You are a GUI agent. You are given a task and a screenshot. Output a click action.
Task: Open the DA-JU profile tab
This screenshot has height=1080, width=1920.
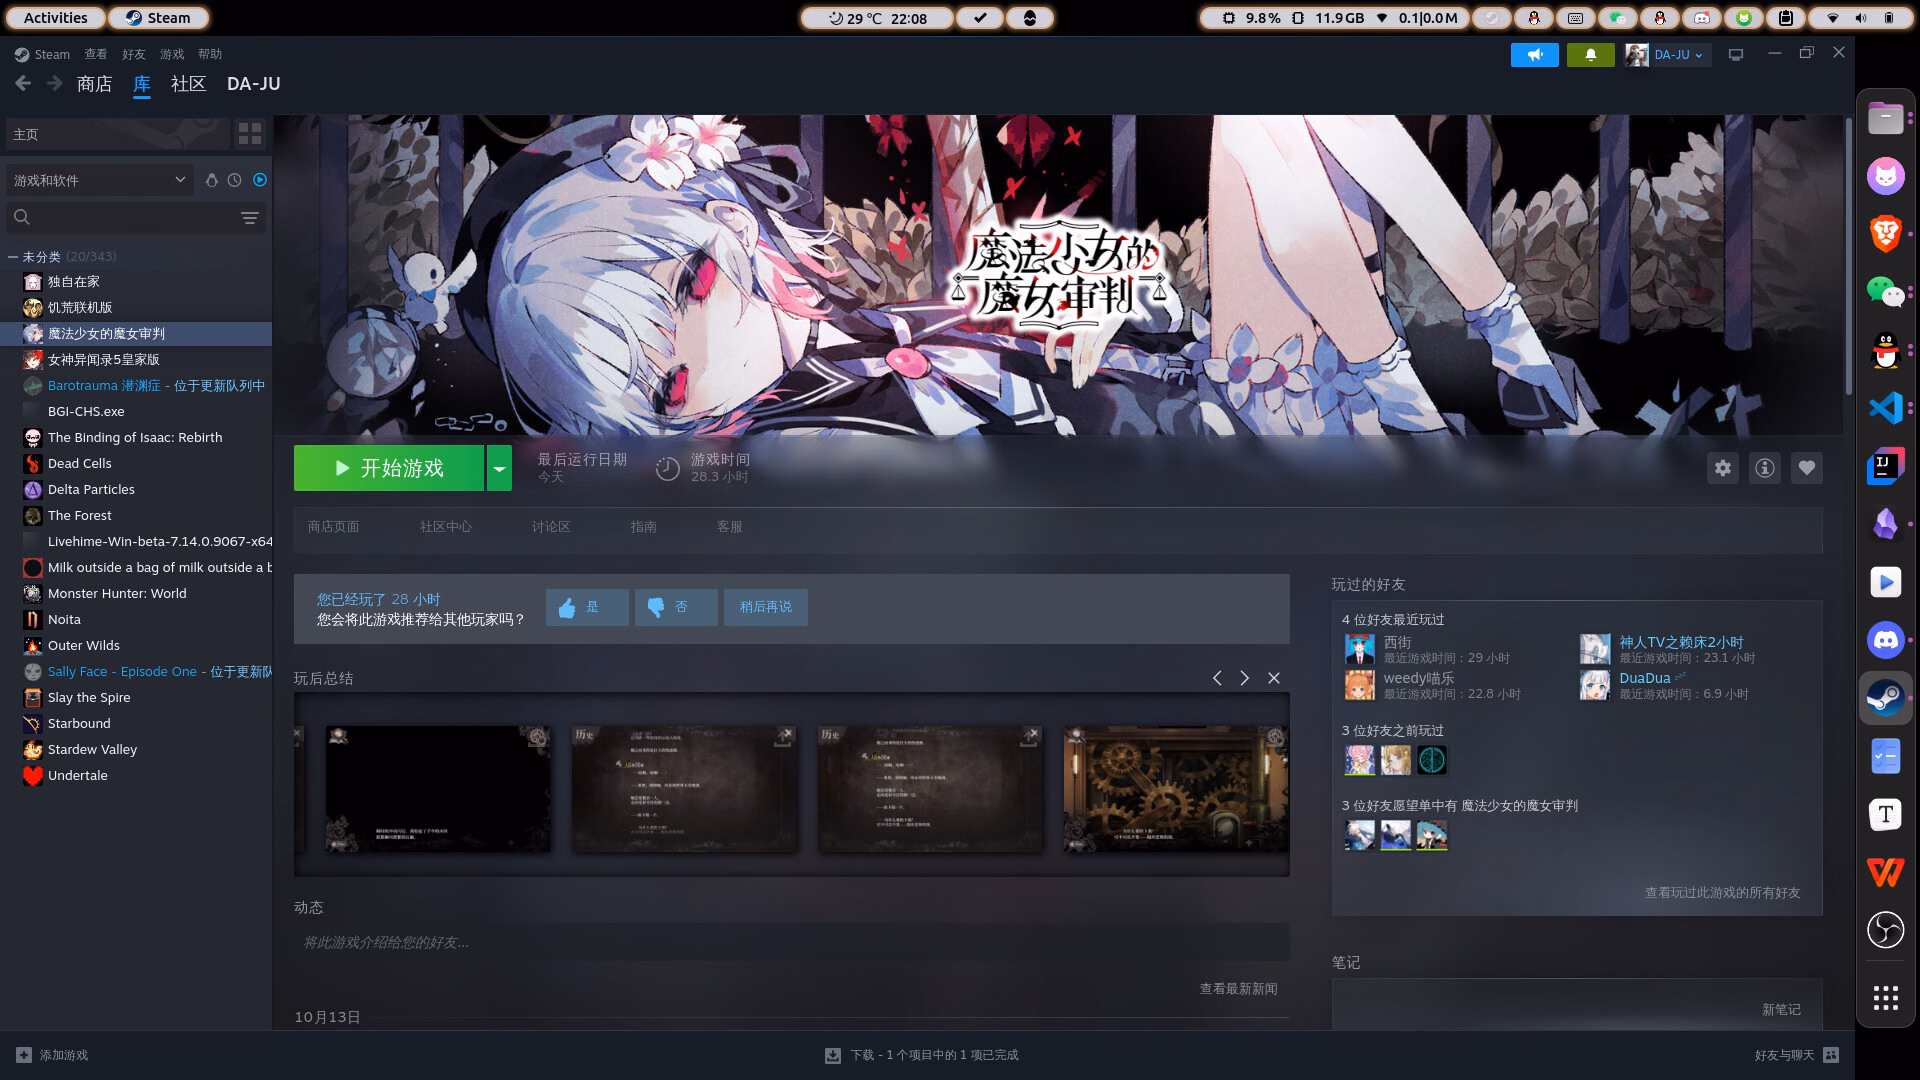point(254,84)
